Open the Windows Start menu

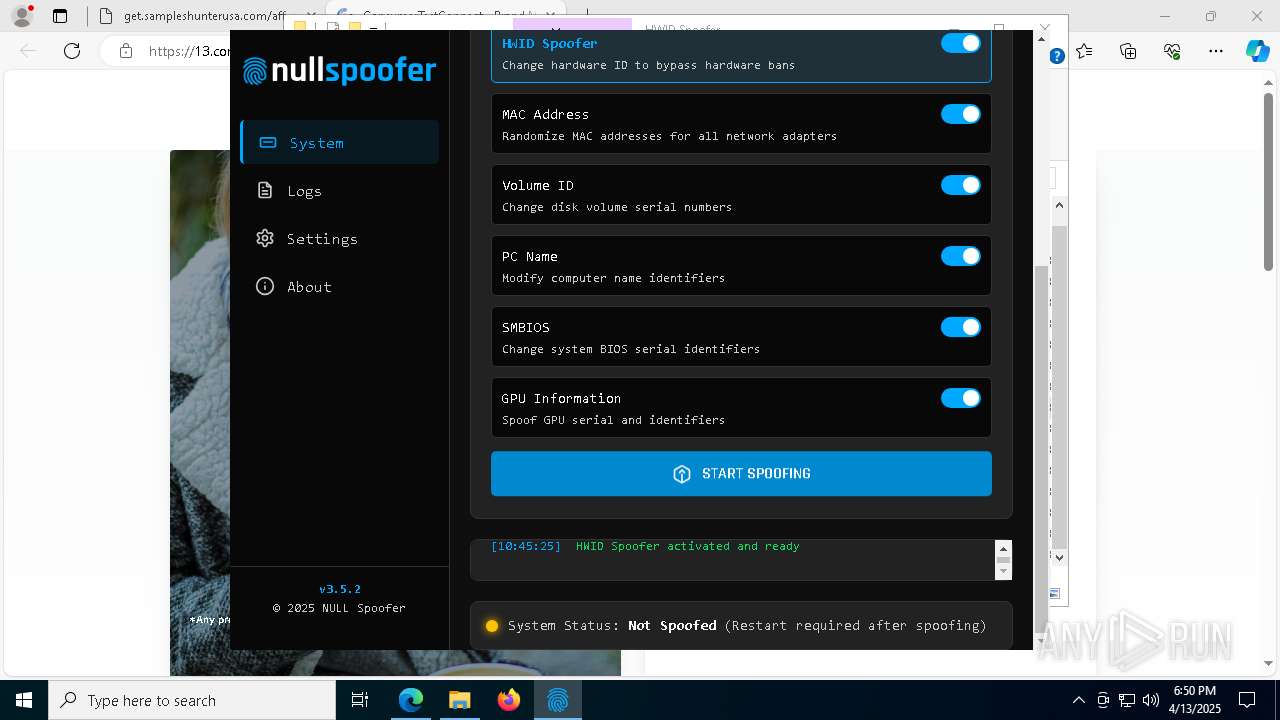coord(24,700)
